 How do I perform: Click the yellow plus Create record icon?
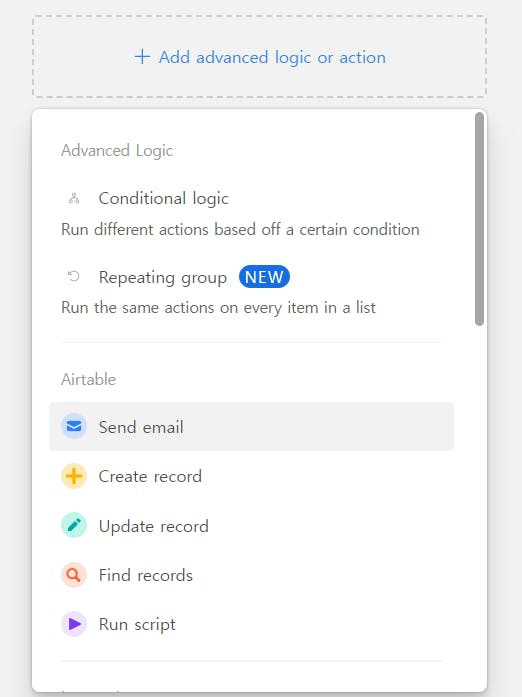(x=74, y=476)
